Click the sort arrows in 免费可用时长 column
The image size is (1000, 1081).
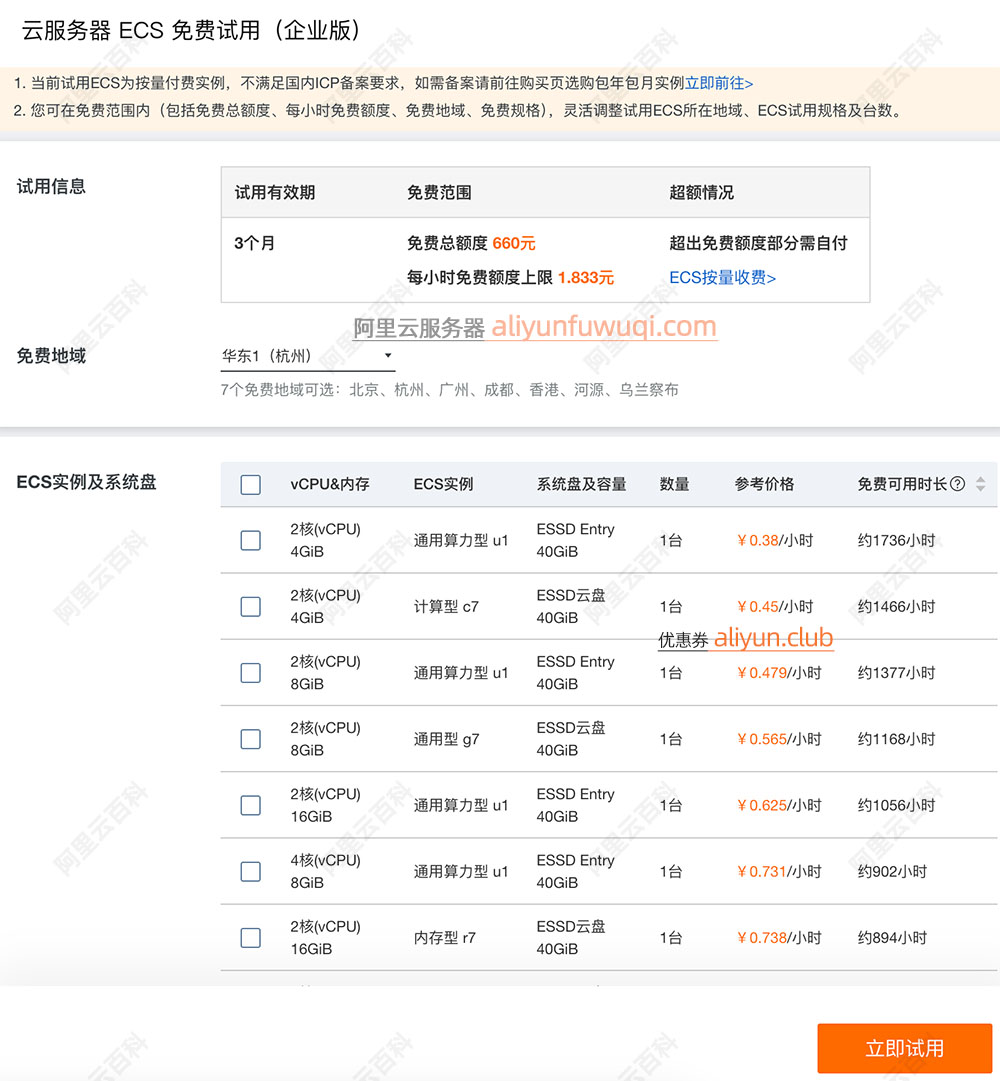(980, 484)
